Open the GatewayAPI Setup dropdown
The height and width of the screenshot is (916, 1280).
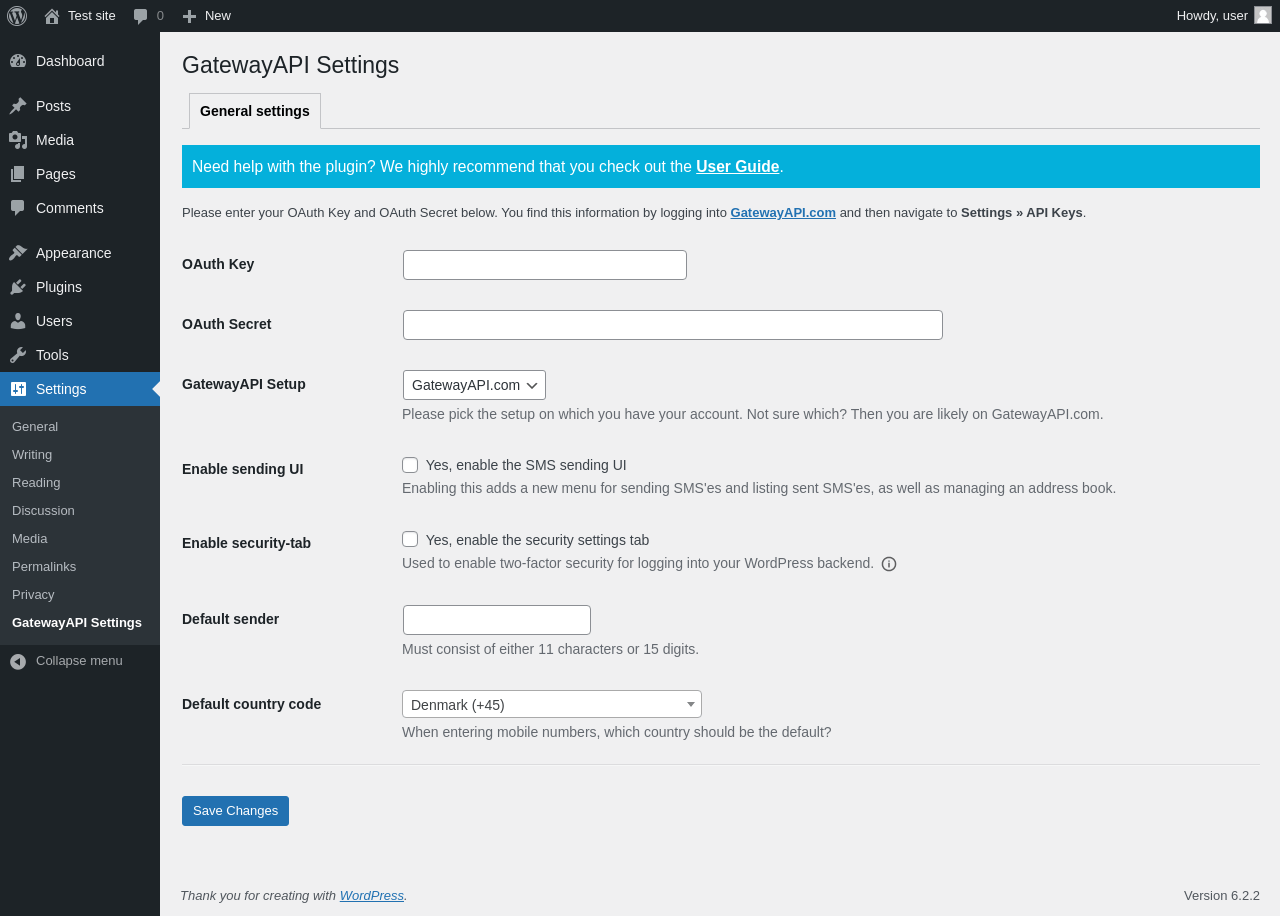pyautogui.click(x=474, y=385)
